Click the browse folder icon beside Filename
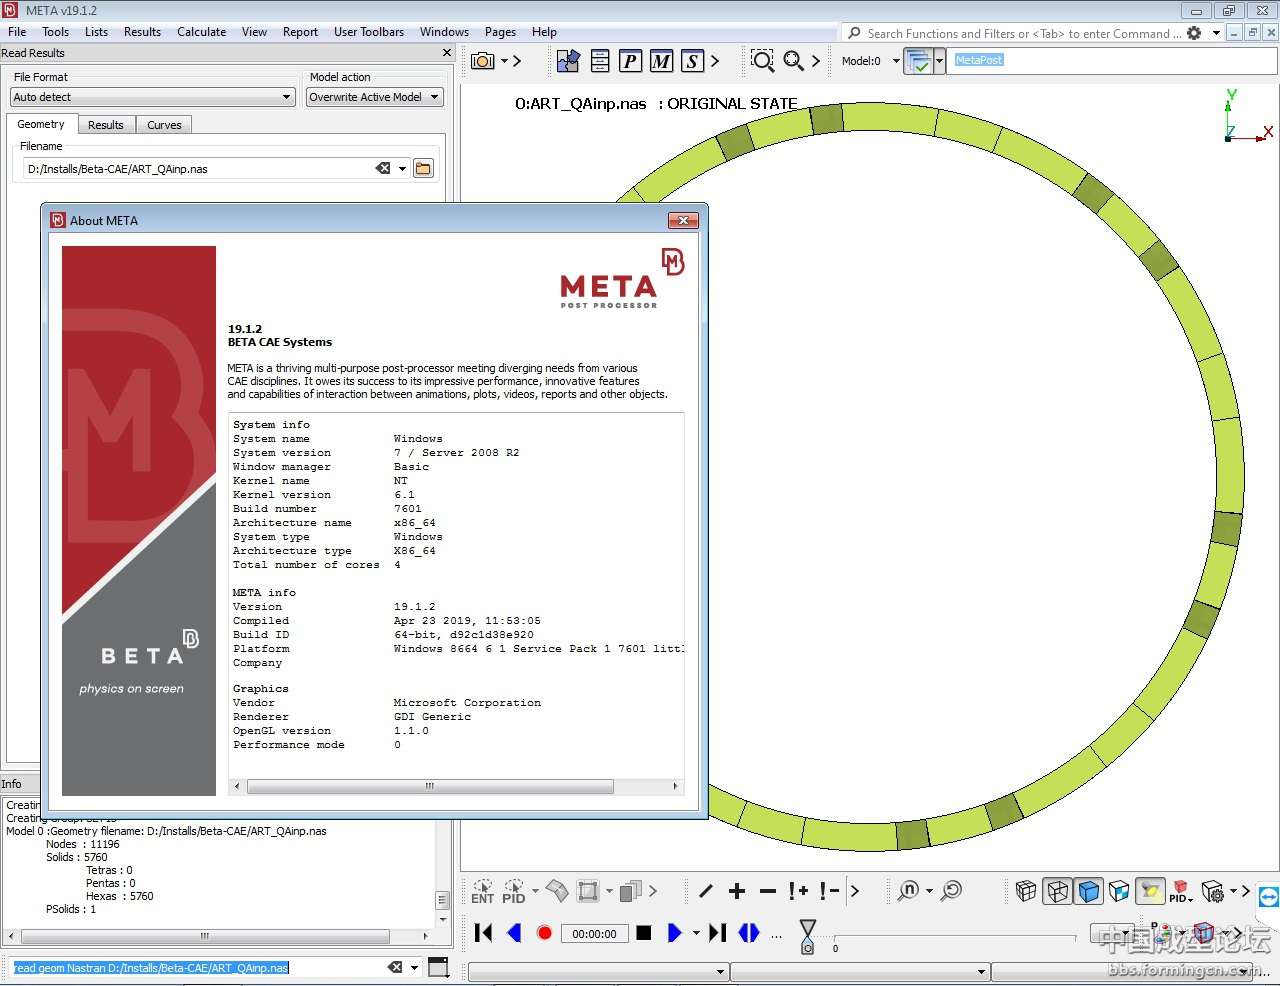Image resolution: width=1280 pixels, height=986 pixels. [424, 169]
